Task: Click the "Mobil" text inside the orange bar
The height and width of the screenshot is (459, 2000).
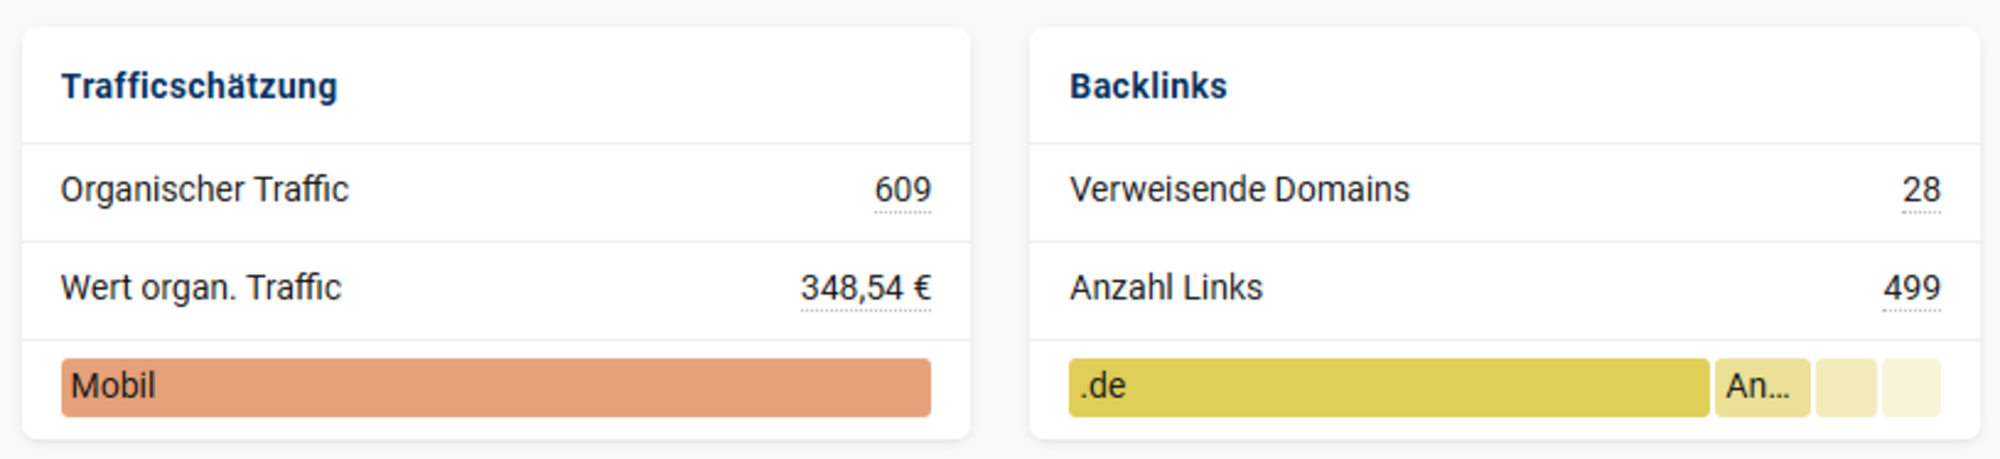Action: tap(113, 386)
